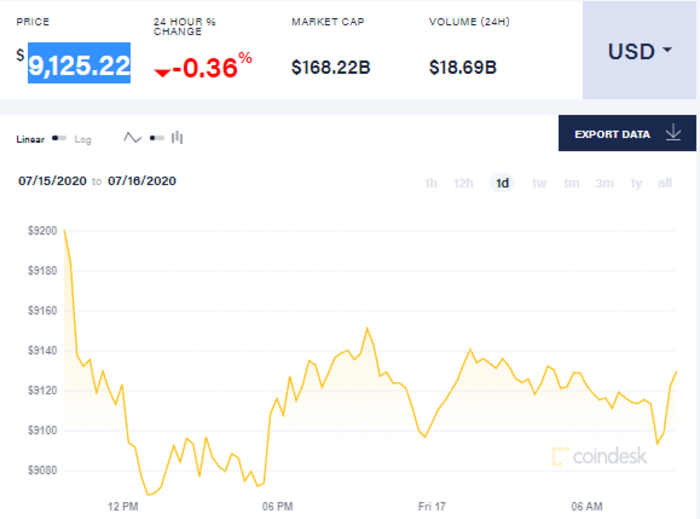Open the USD currency dropdown
700x519 pixels.
point(639,51)
